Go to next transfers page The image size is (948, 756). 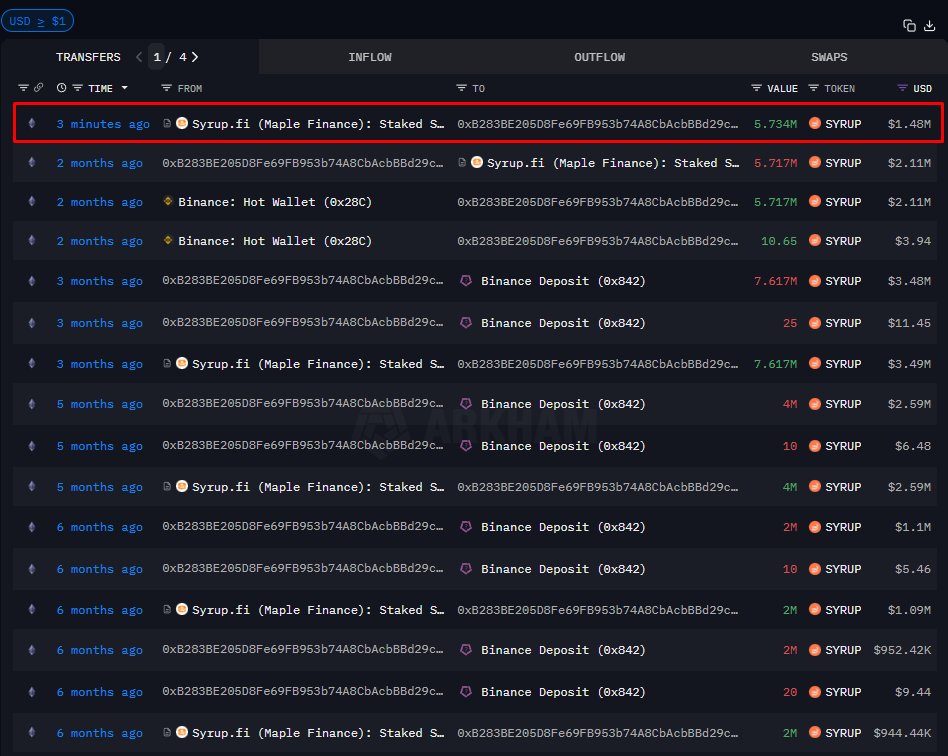pos(195,57)
